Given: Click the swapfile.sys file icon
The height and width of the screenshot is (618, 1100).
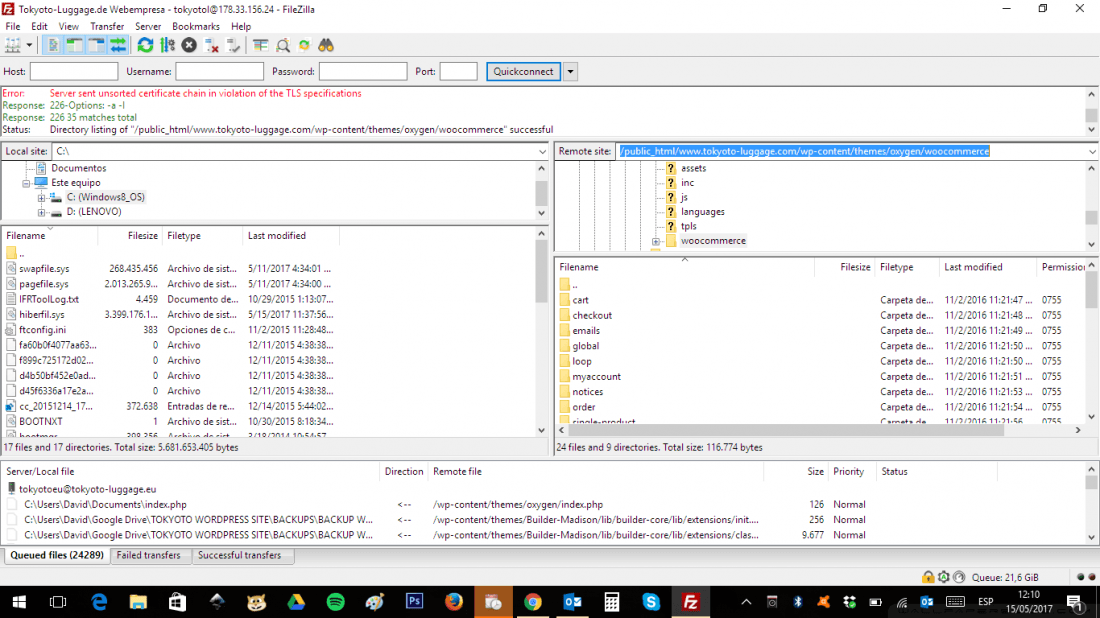Looking at the screenshot, I should [x=11, y=269].
